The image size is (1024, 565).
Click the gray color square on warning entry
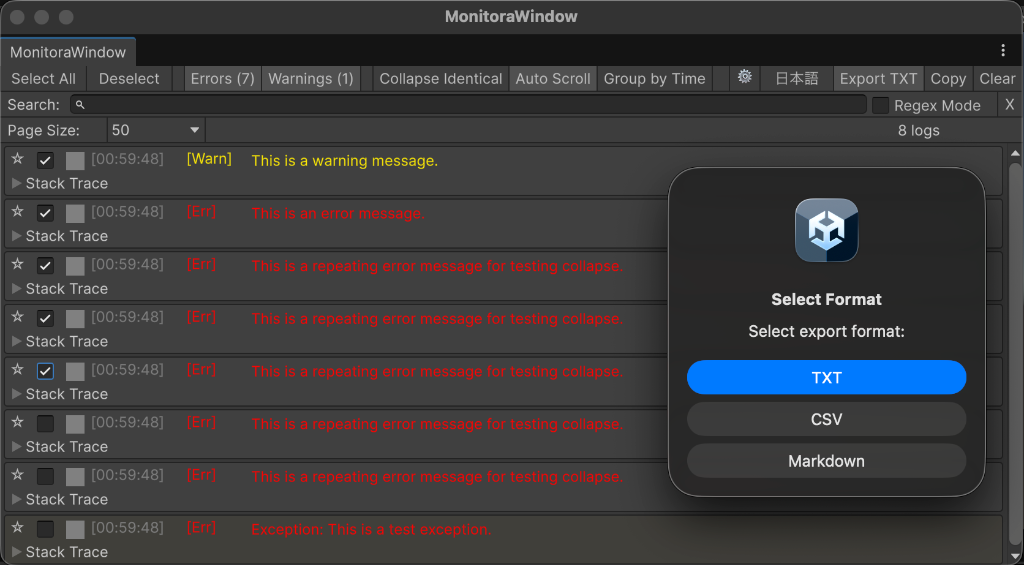(x=75, y=160)
